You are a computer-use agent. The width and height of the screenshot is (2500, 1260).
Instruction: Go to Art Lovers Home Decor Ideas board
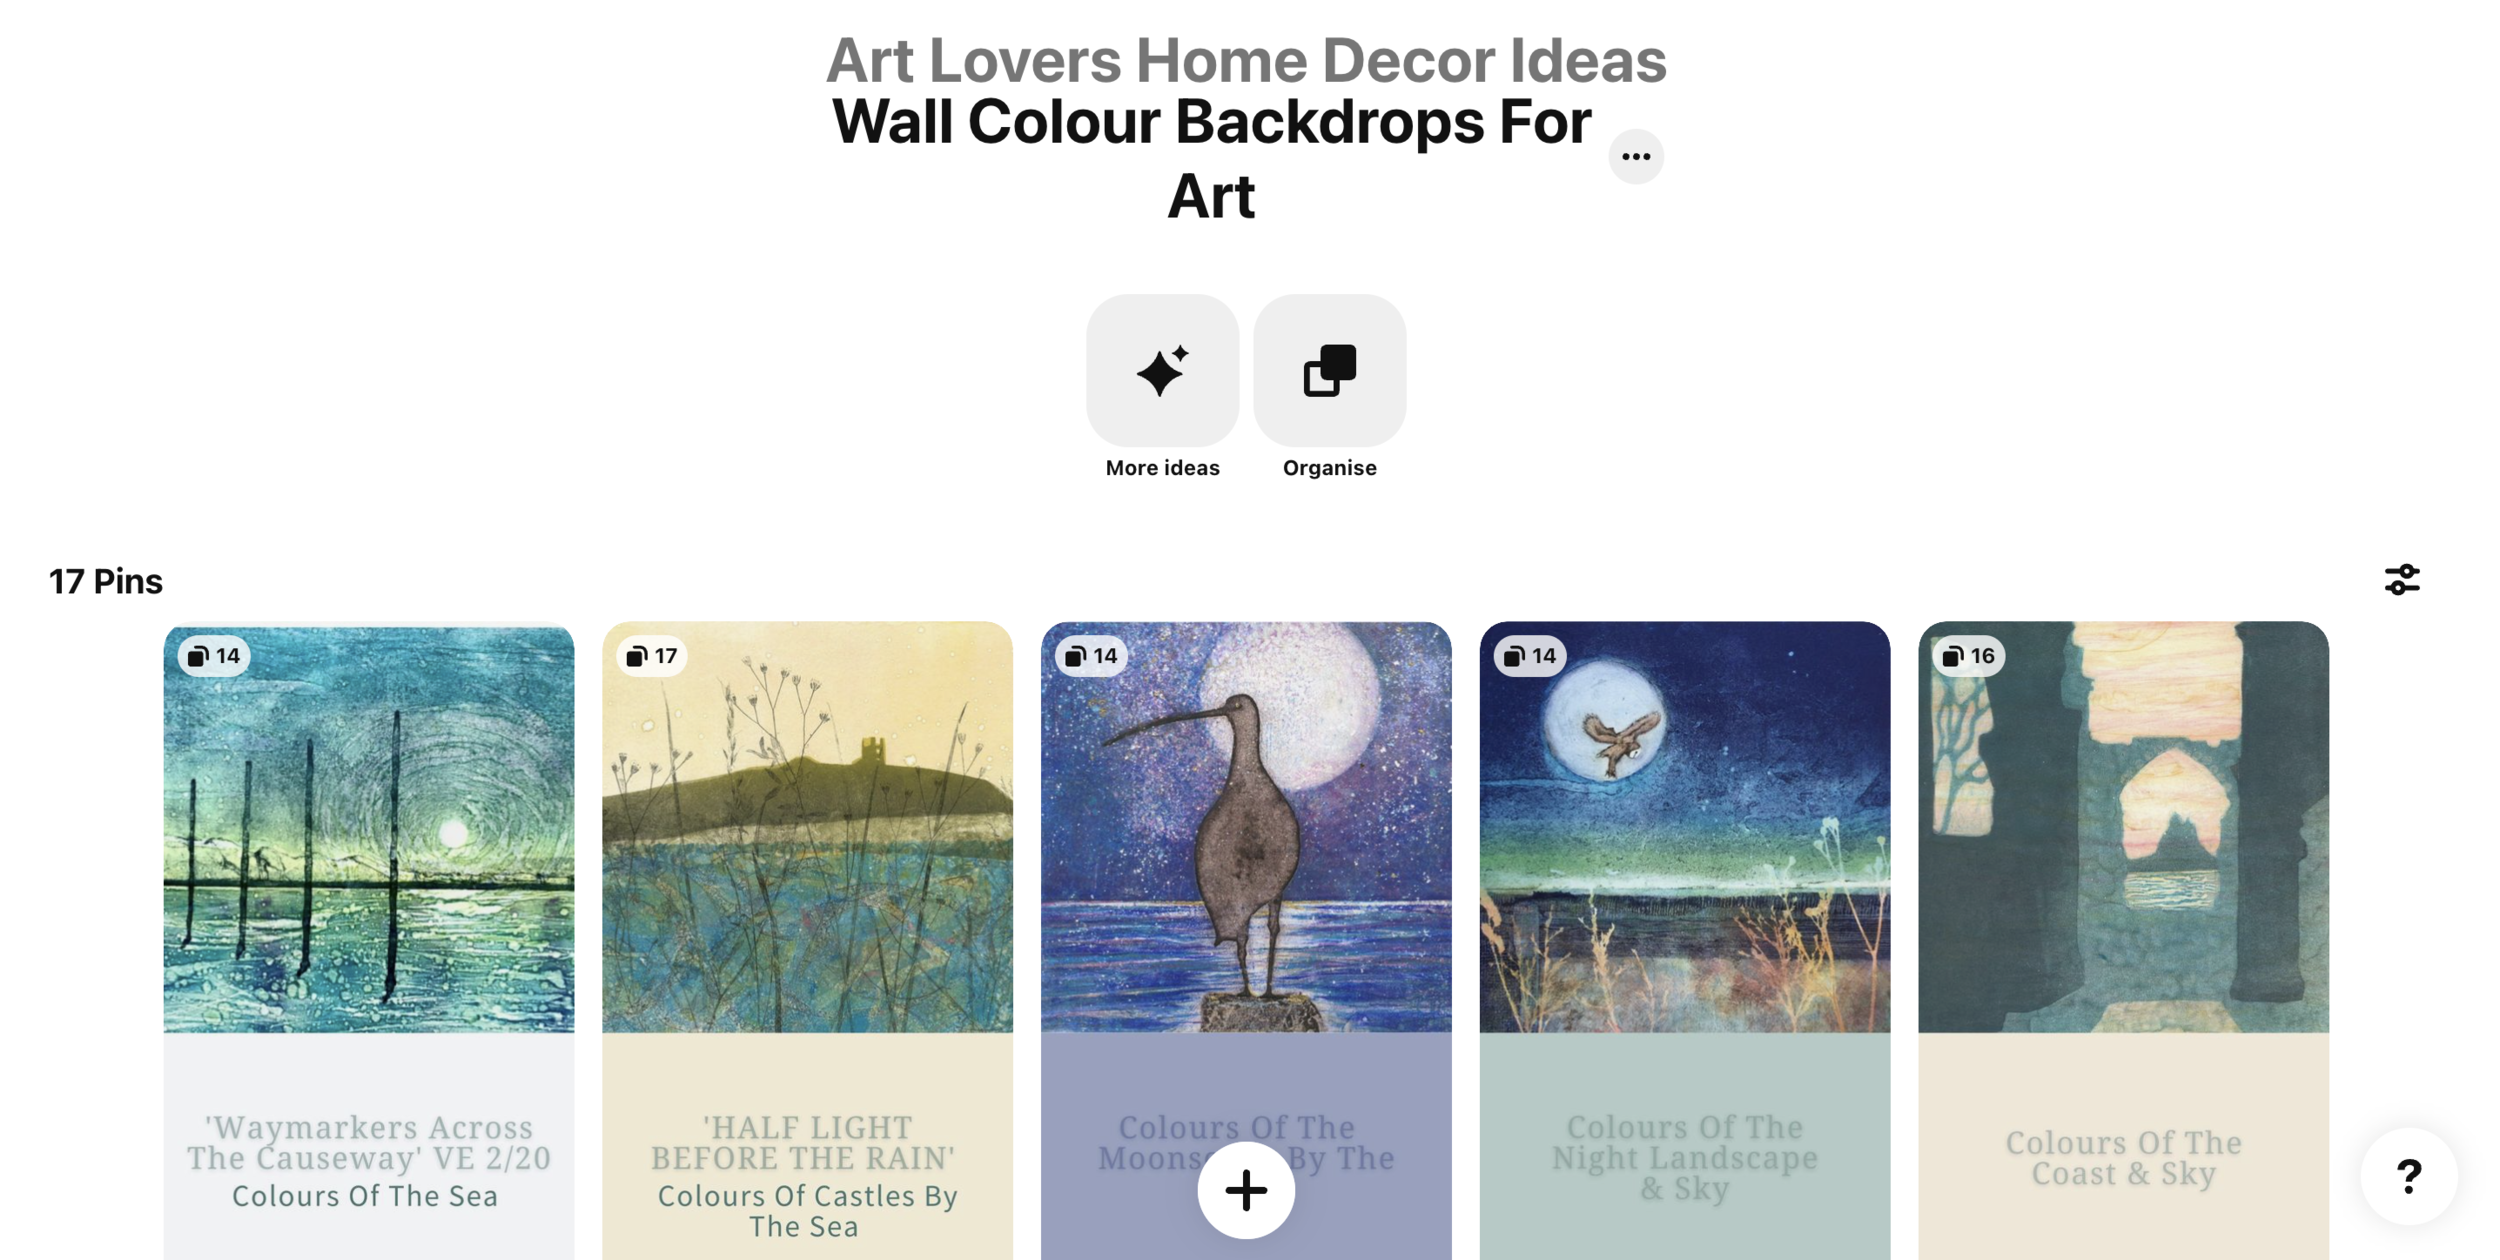point(1246,60)
